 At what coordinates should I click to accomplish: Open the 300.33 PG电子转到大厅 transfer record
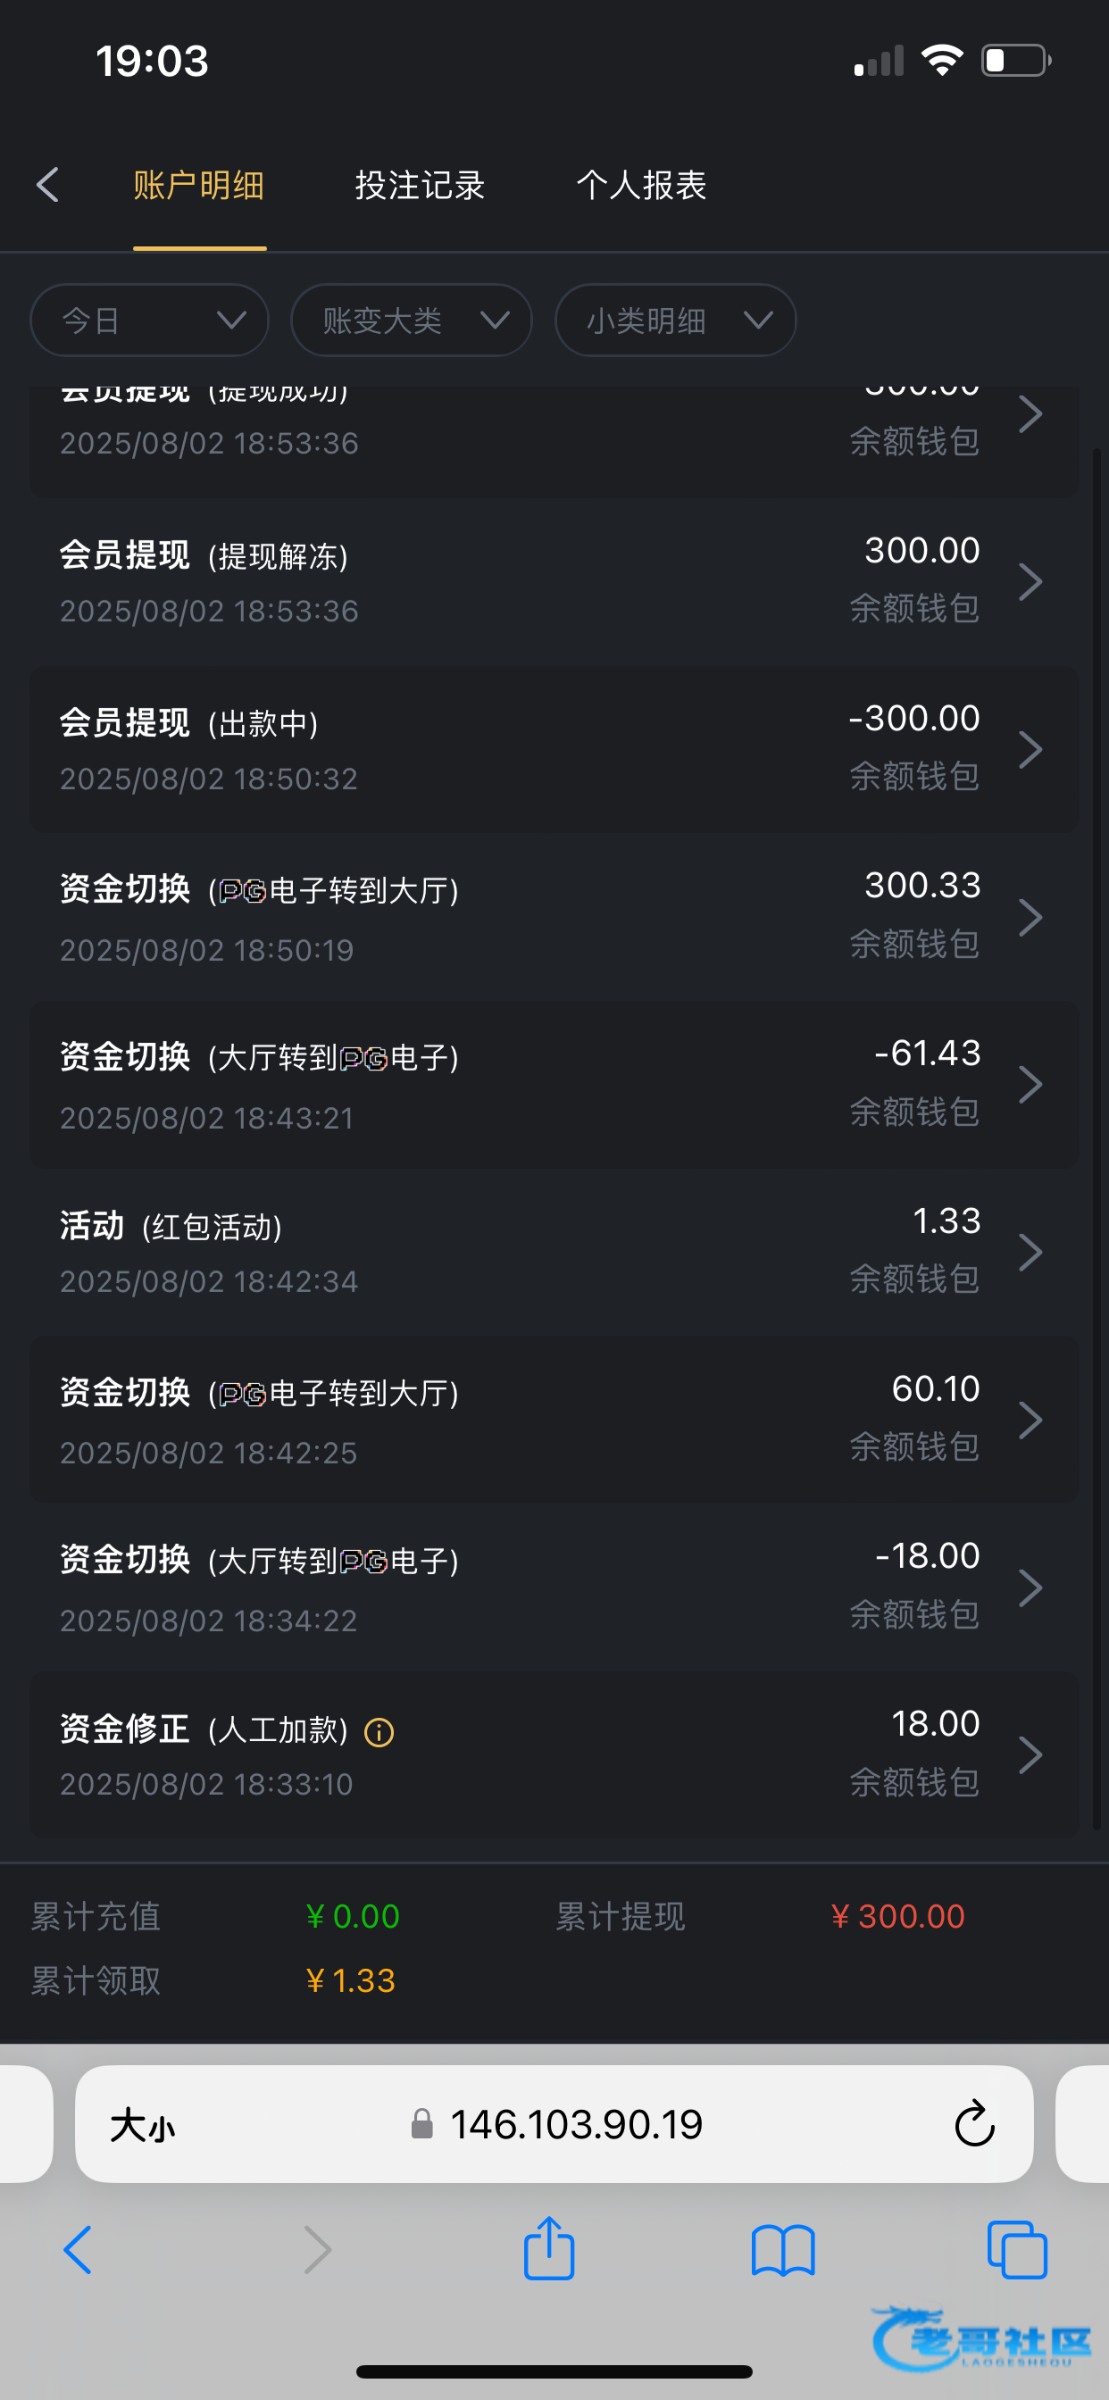point(554,917)
